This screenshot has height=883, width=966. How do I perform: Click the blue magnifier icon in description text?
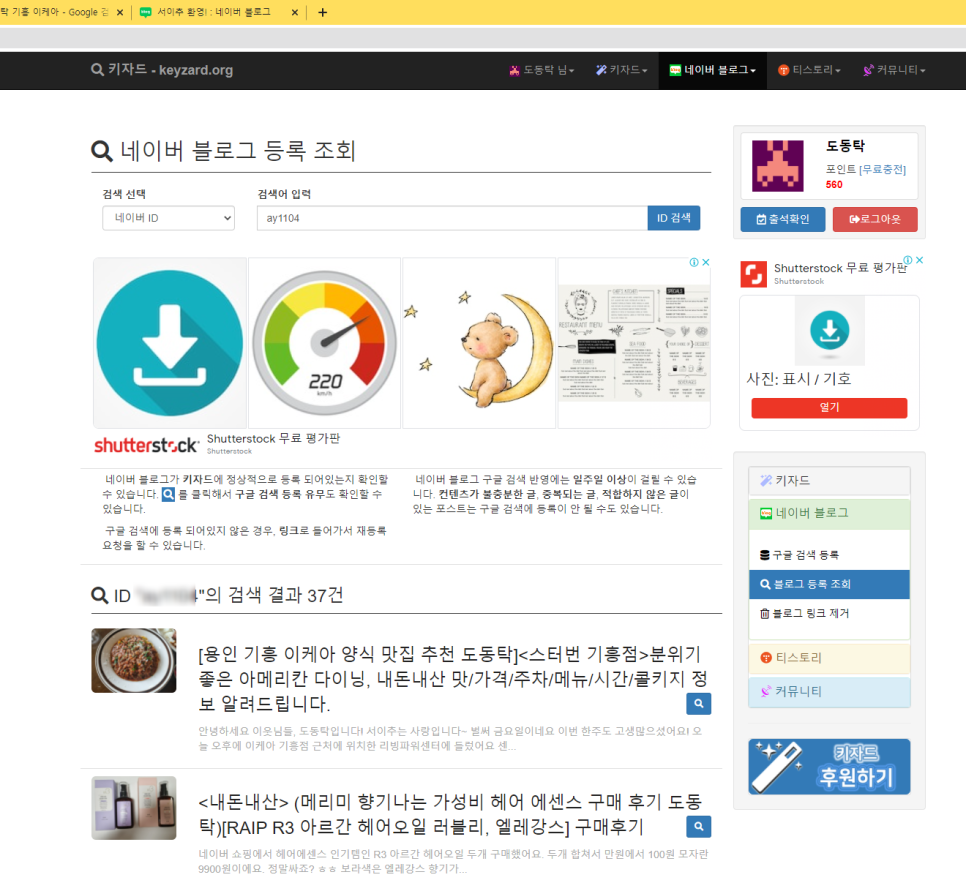[x=168, y=494]
